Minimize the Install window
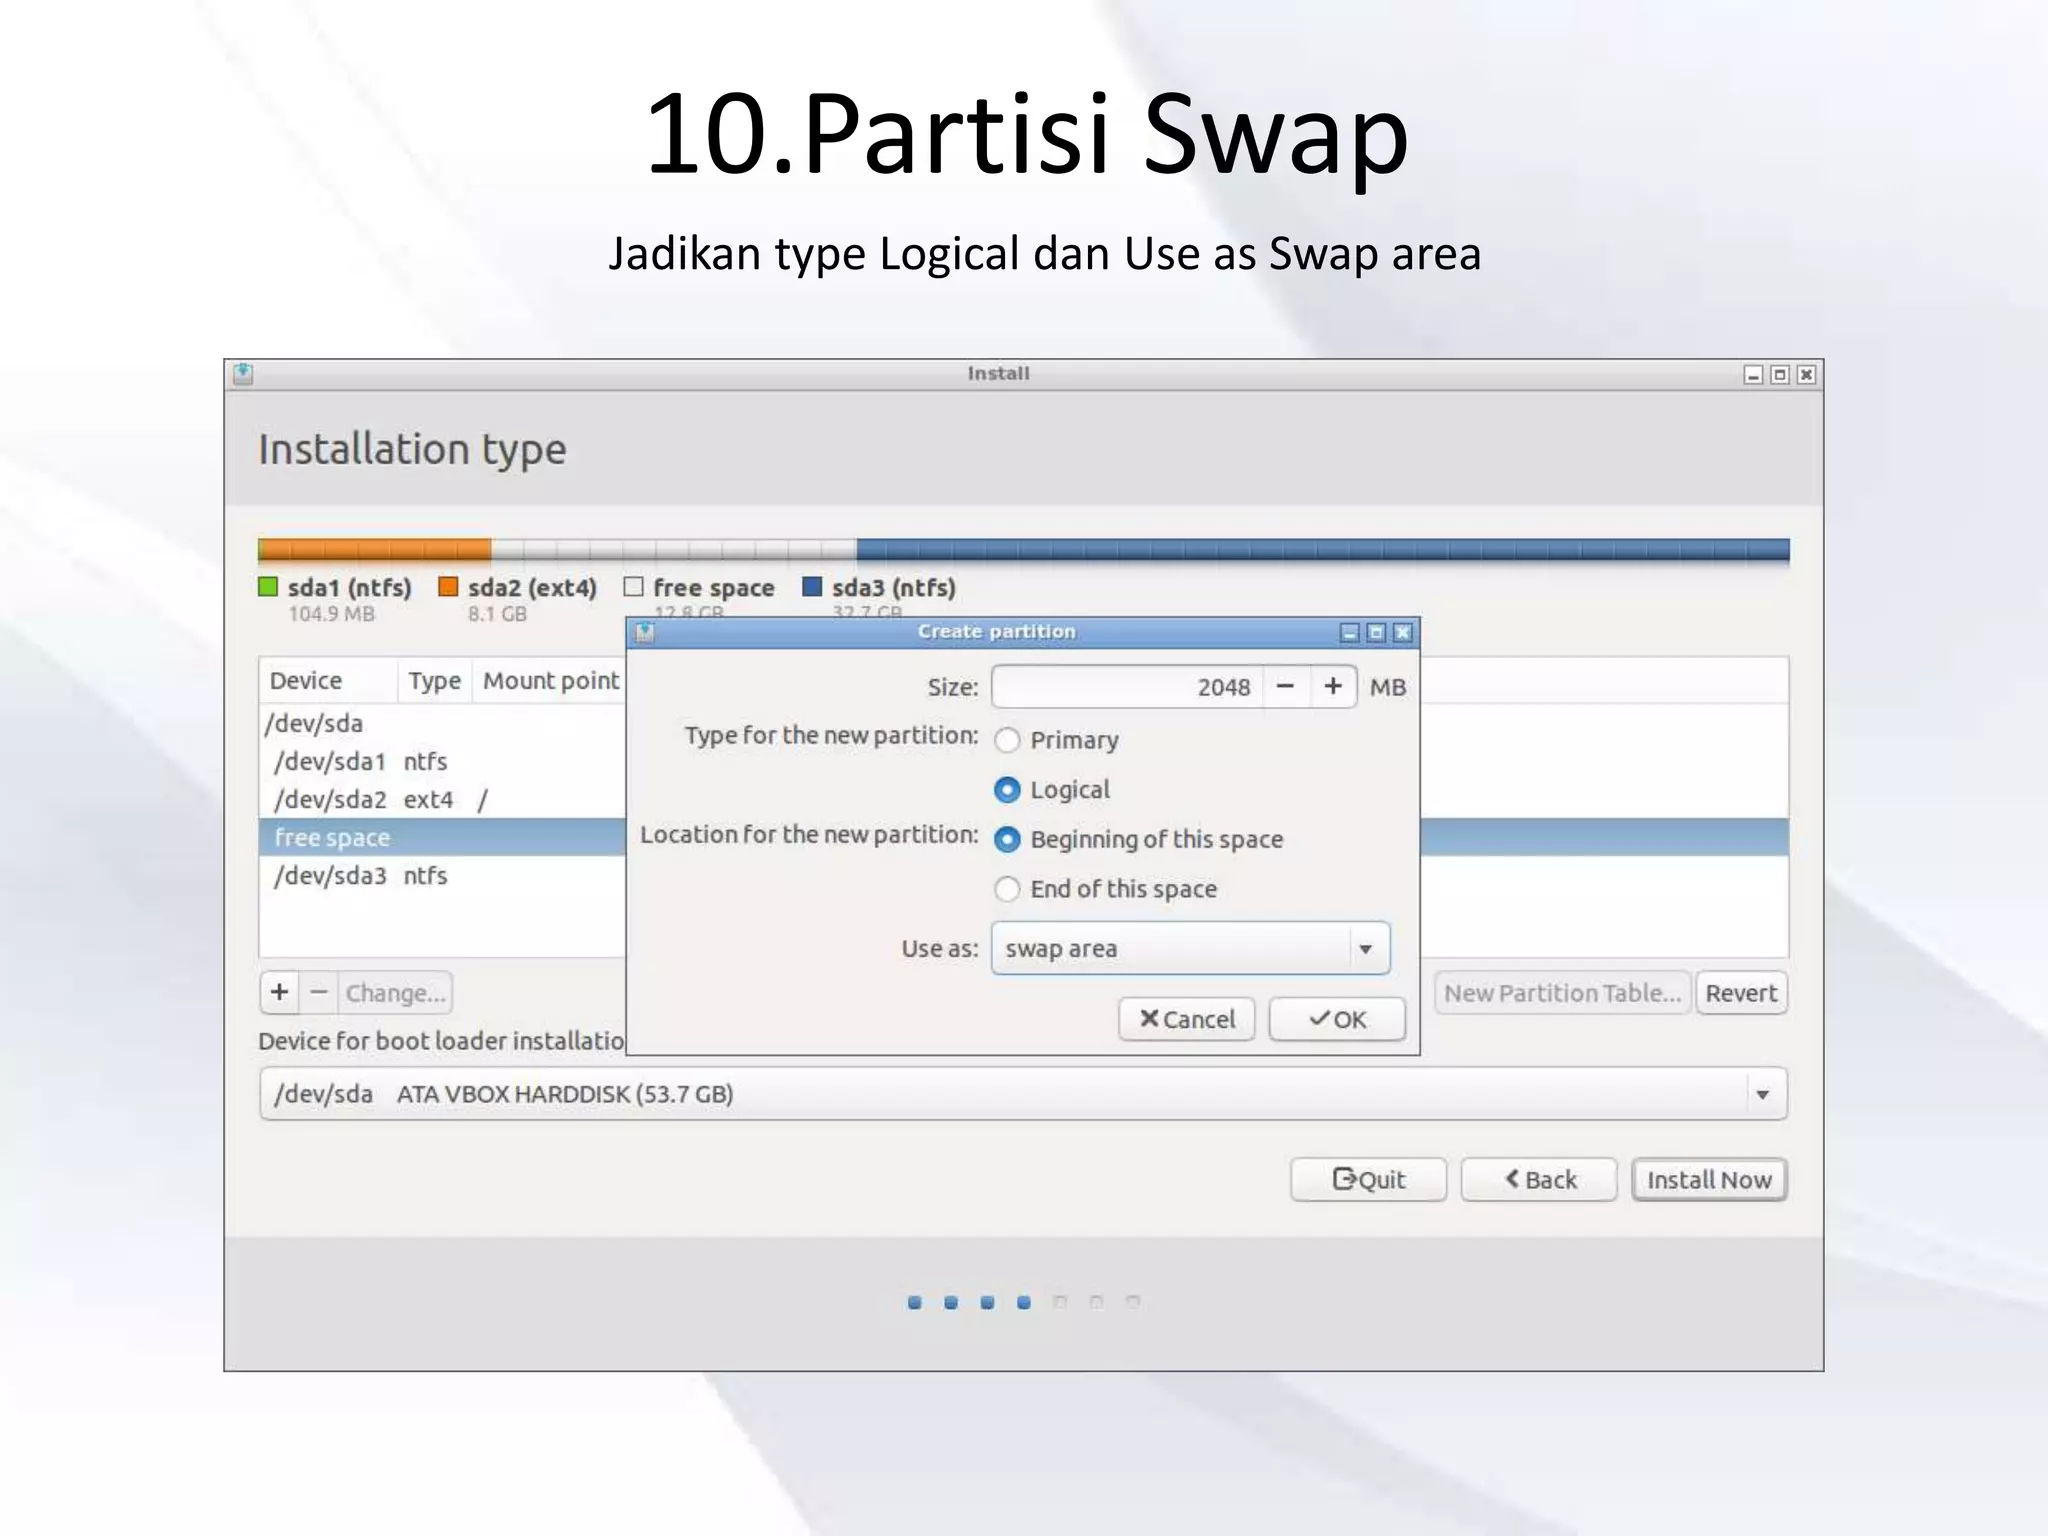 click(x=1753, y=374)
